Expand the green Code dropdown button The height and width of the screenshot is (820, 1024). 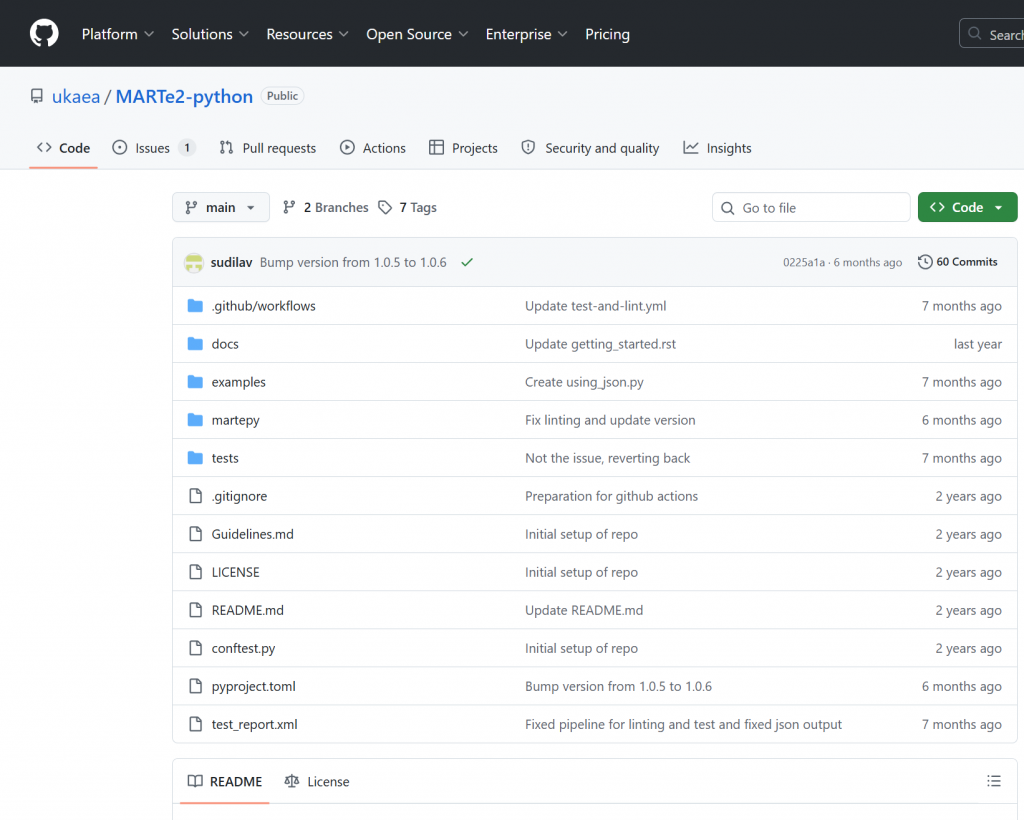(967, 208)
